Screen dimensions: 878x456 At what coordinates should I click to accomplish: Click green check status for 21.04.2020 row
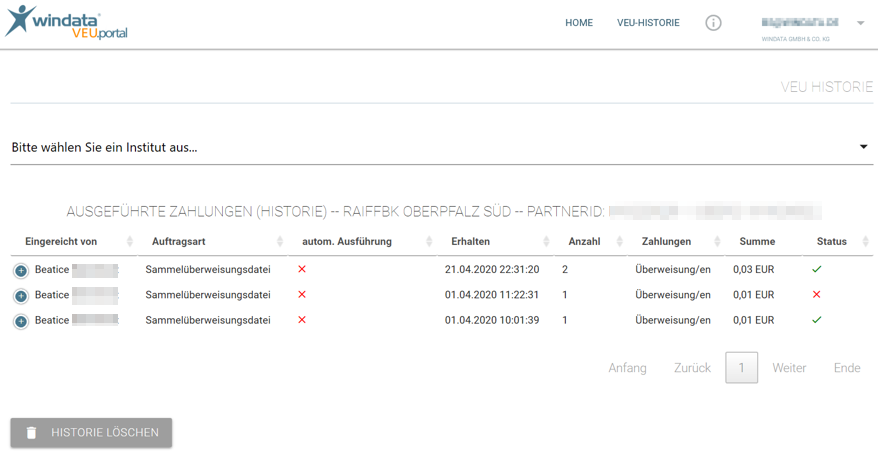(x=816, y=269)
